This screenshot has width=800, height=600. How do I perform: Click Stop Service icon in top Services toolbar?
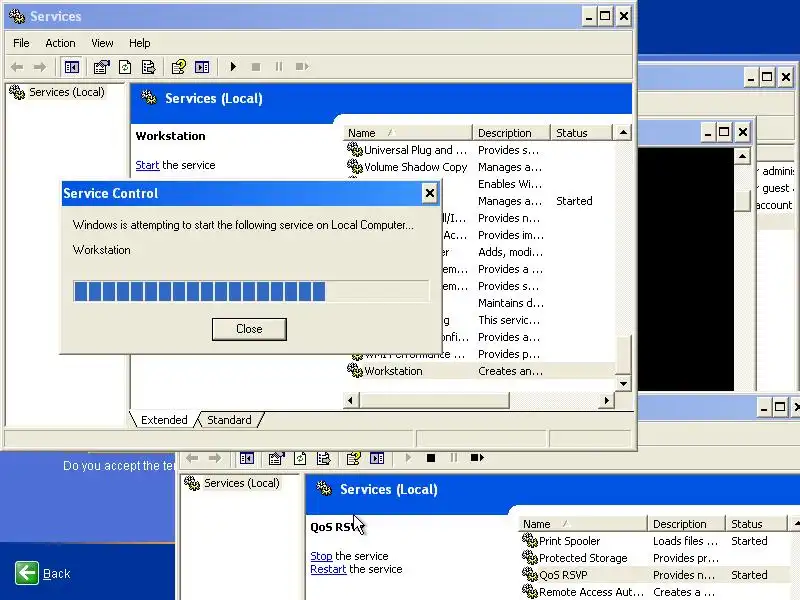coord(256,67)
